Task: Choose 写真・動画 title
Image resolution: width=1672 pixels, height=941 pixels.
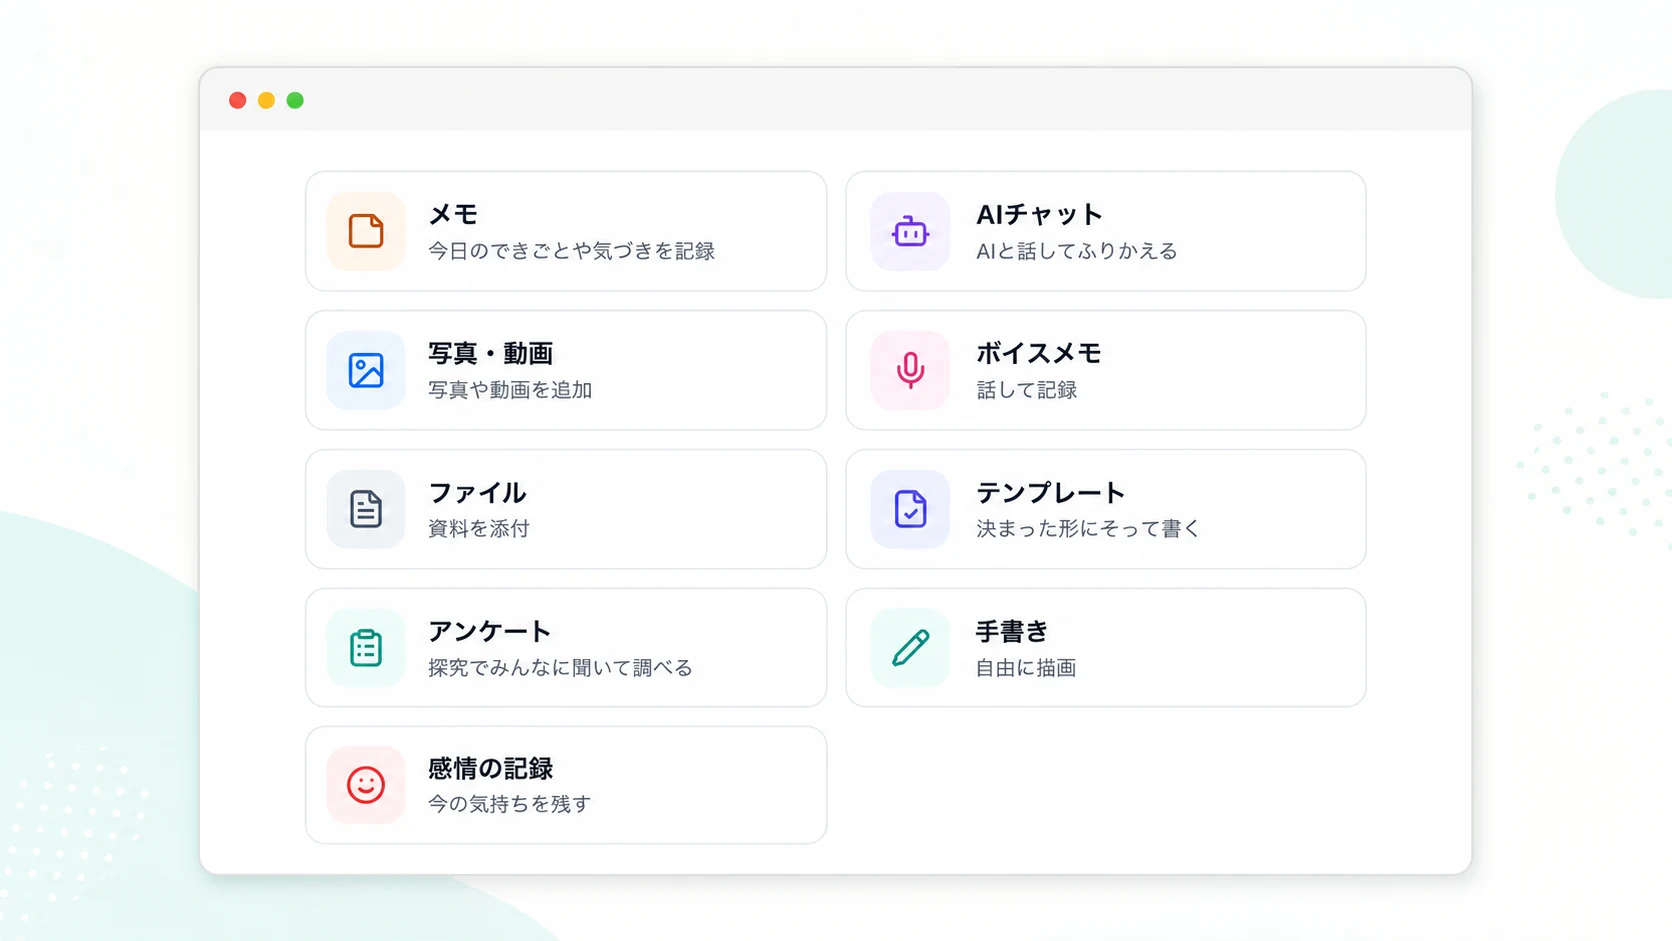Action: [x=490, y=353]
